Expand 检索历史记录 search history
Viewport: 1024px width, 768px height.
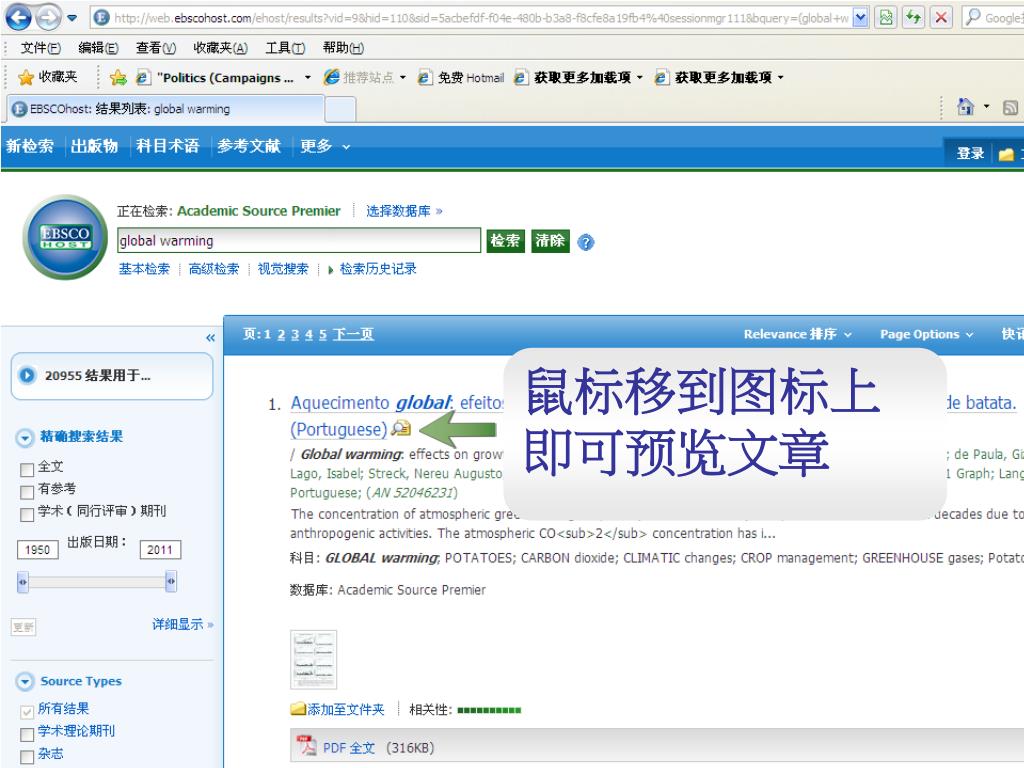372,269
